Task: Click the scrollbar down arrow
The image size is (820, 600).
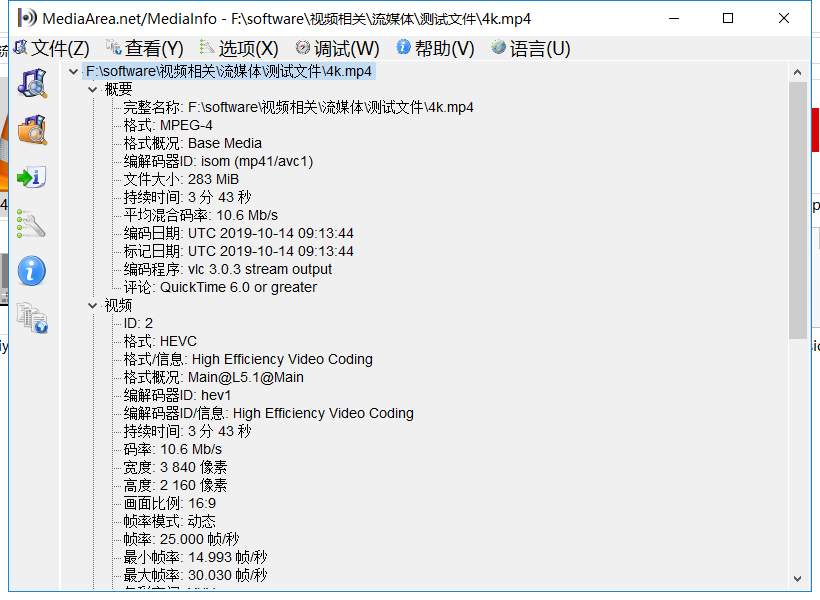Action: click(799, 579)
